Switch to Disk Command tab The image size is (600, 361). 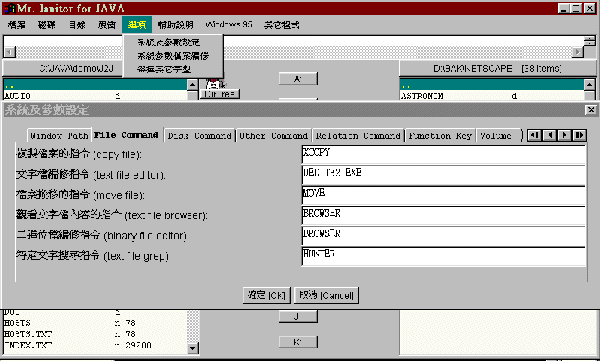coord(199,136)
